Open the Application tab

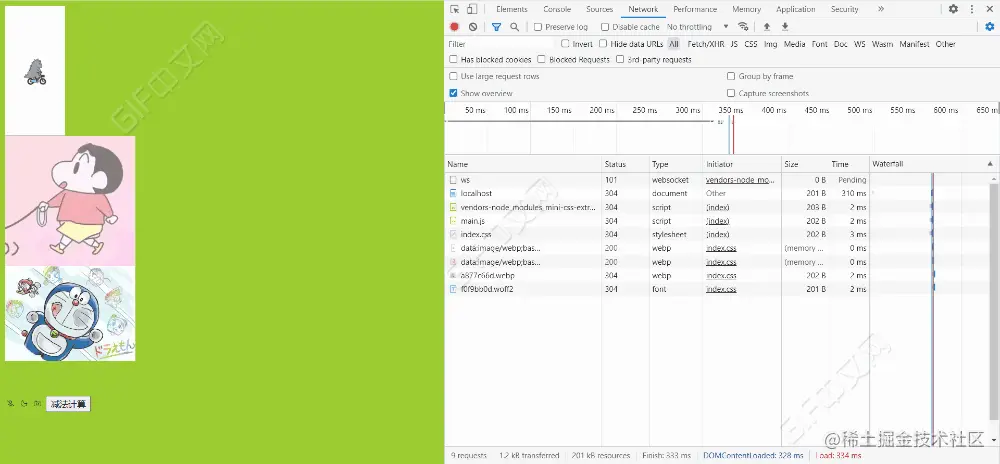(x=795, y=9)
